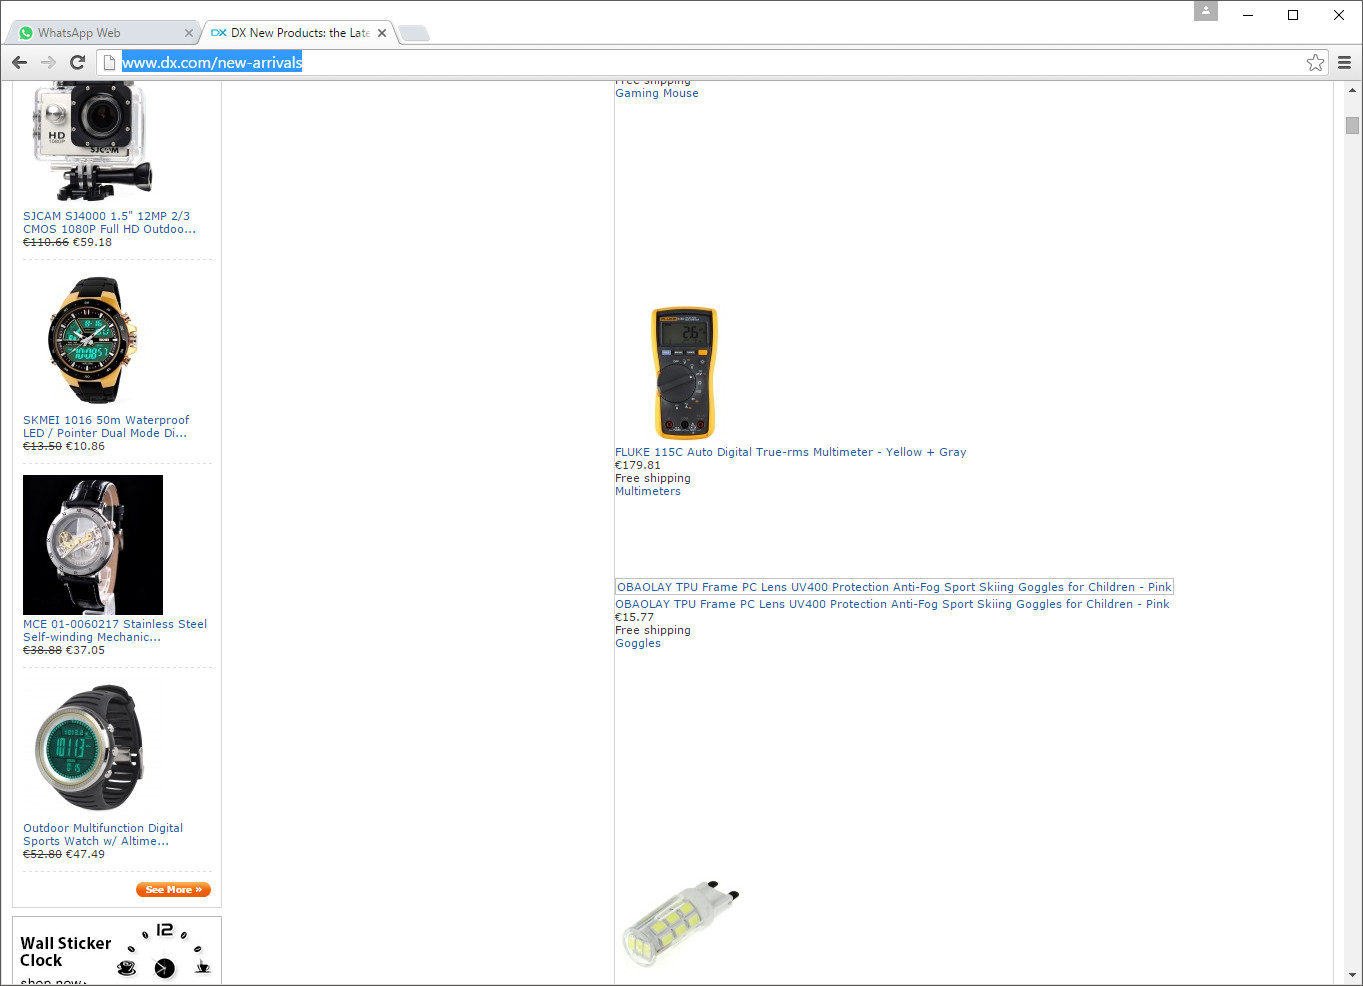Close the WhatsApp Web tab
Image resolution: width=1363 pixels, height=986 pixels.
(189, 33)
